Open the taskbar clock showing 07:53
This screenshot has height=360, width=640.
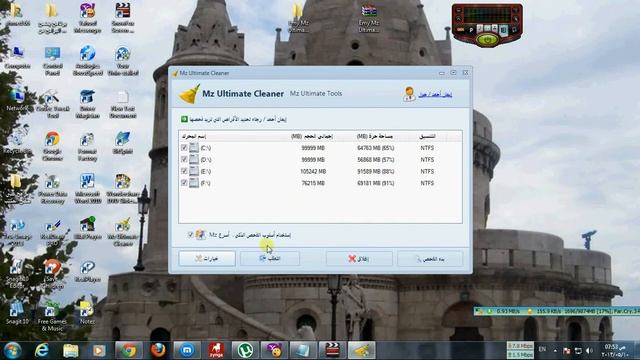tap(614, 350)
